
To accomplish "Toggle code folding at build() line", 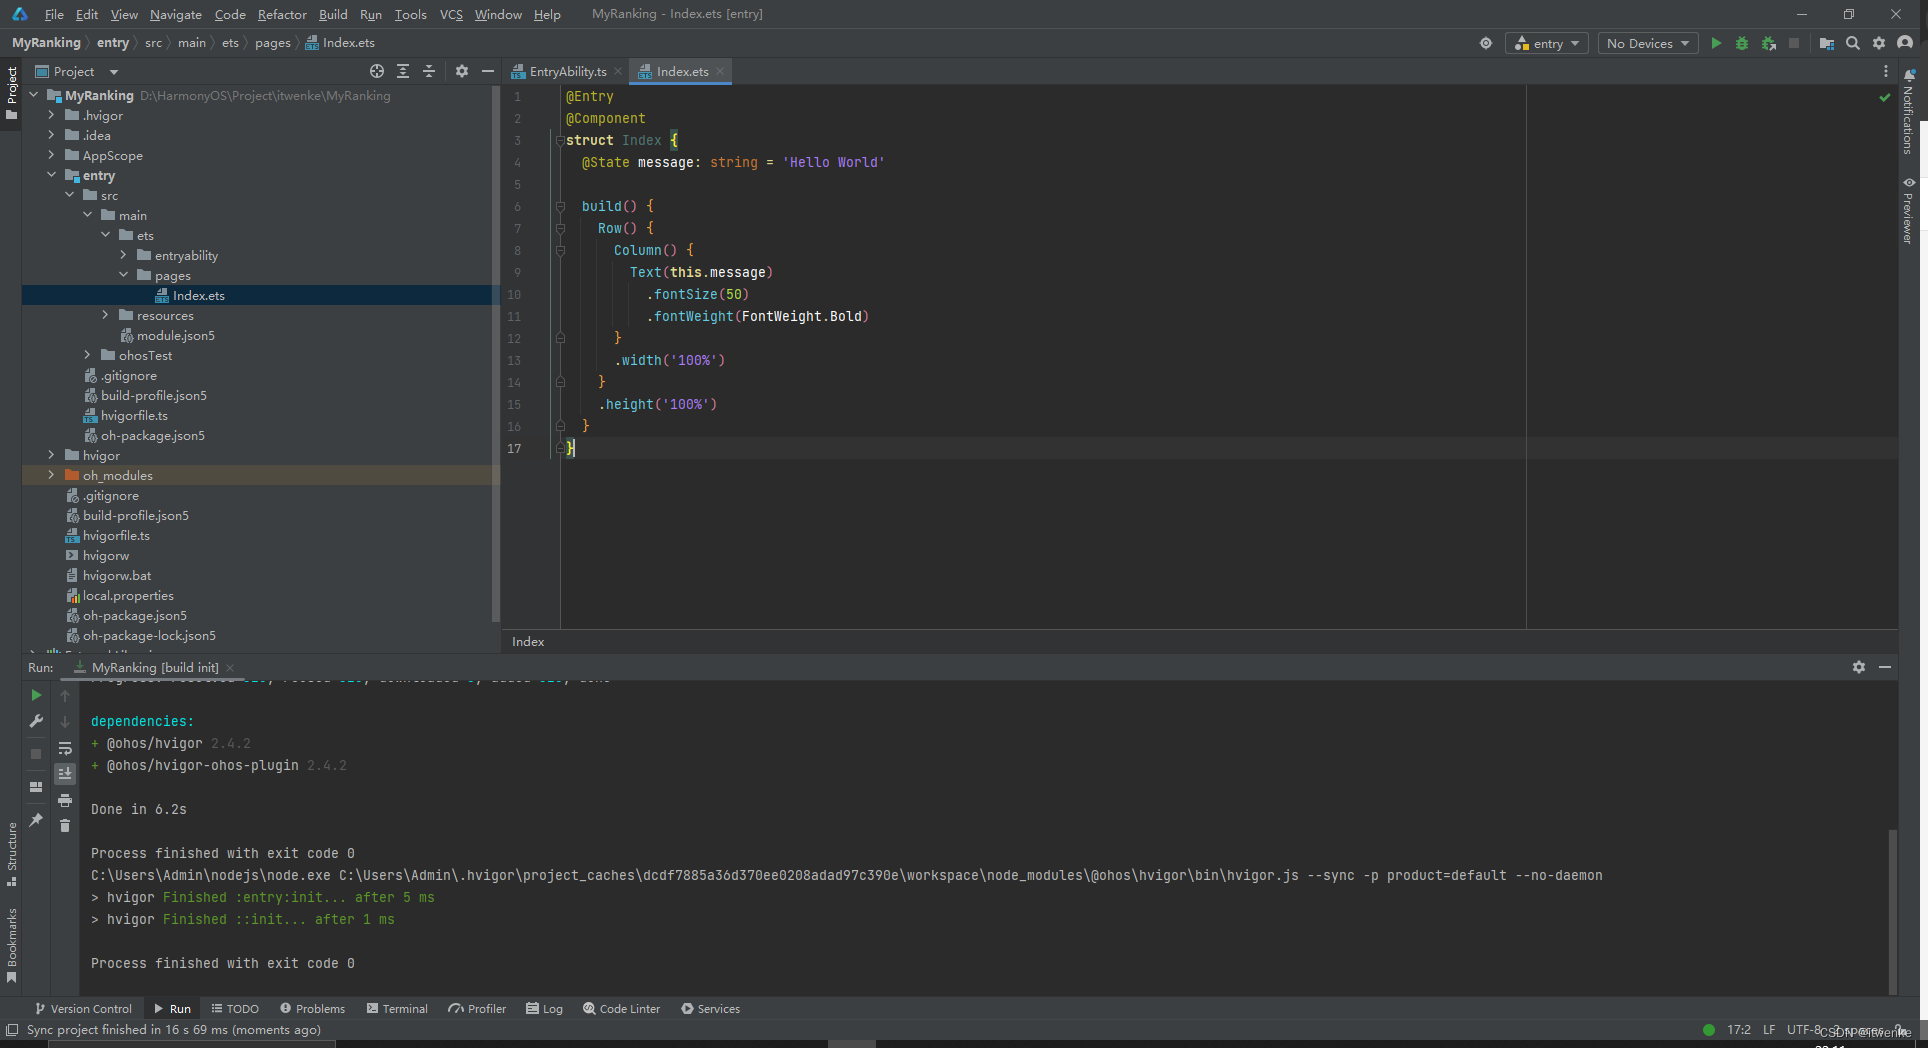I will (x=560, y=207).
